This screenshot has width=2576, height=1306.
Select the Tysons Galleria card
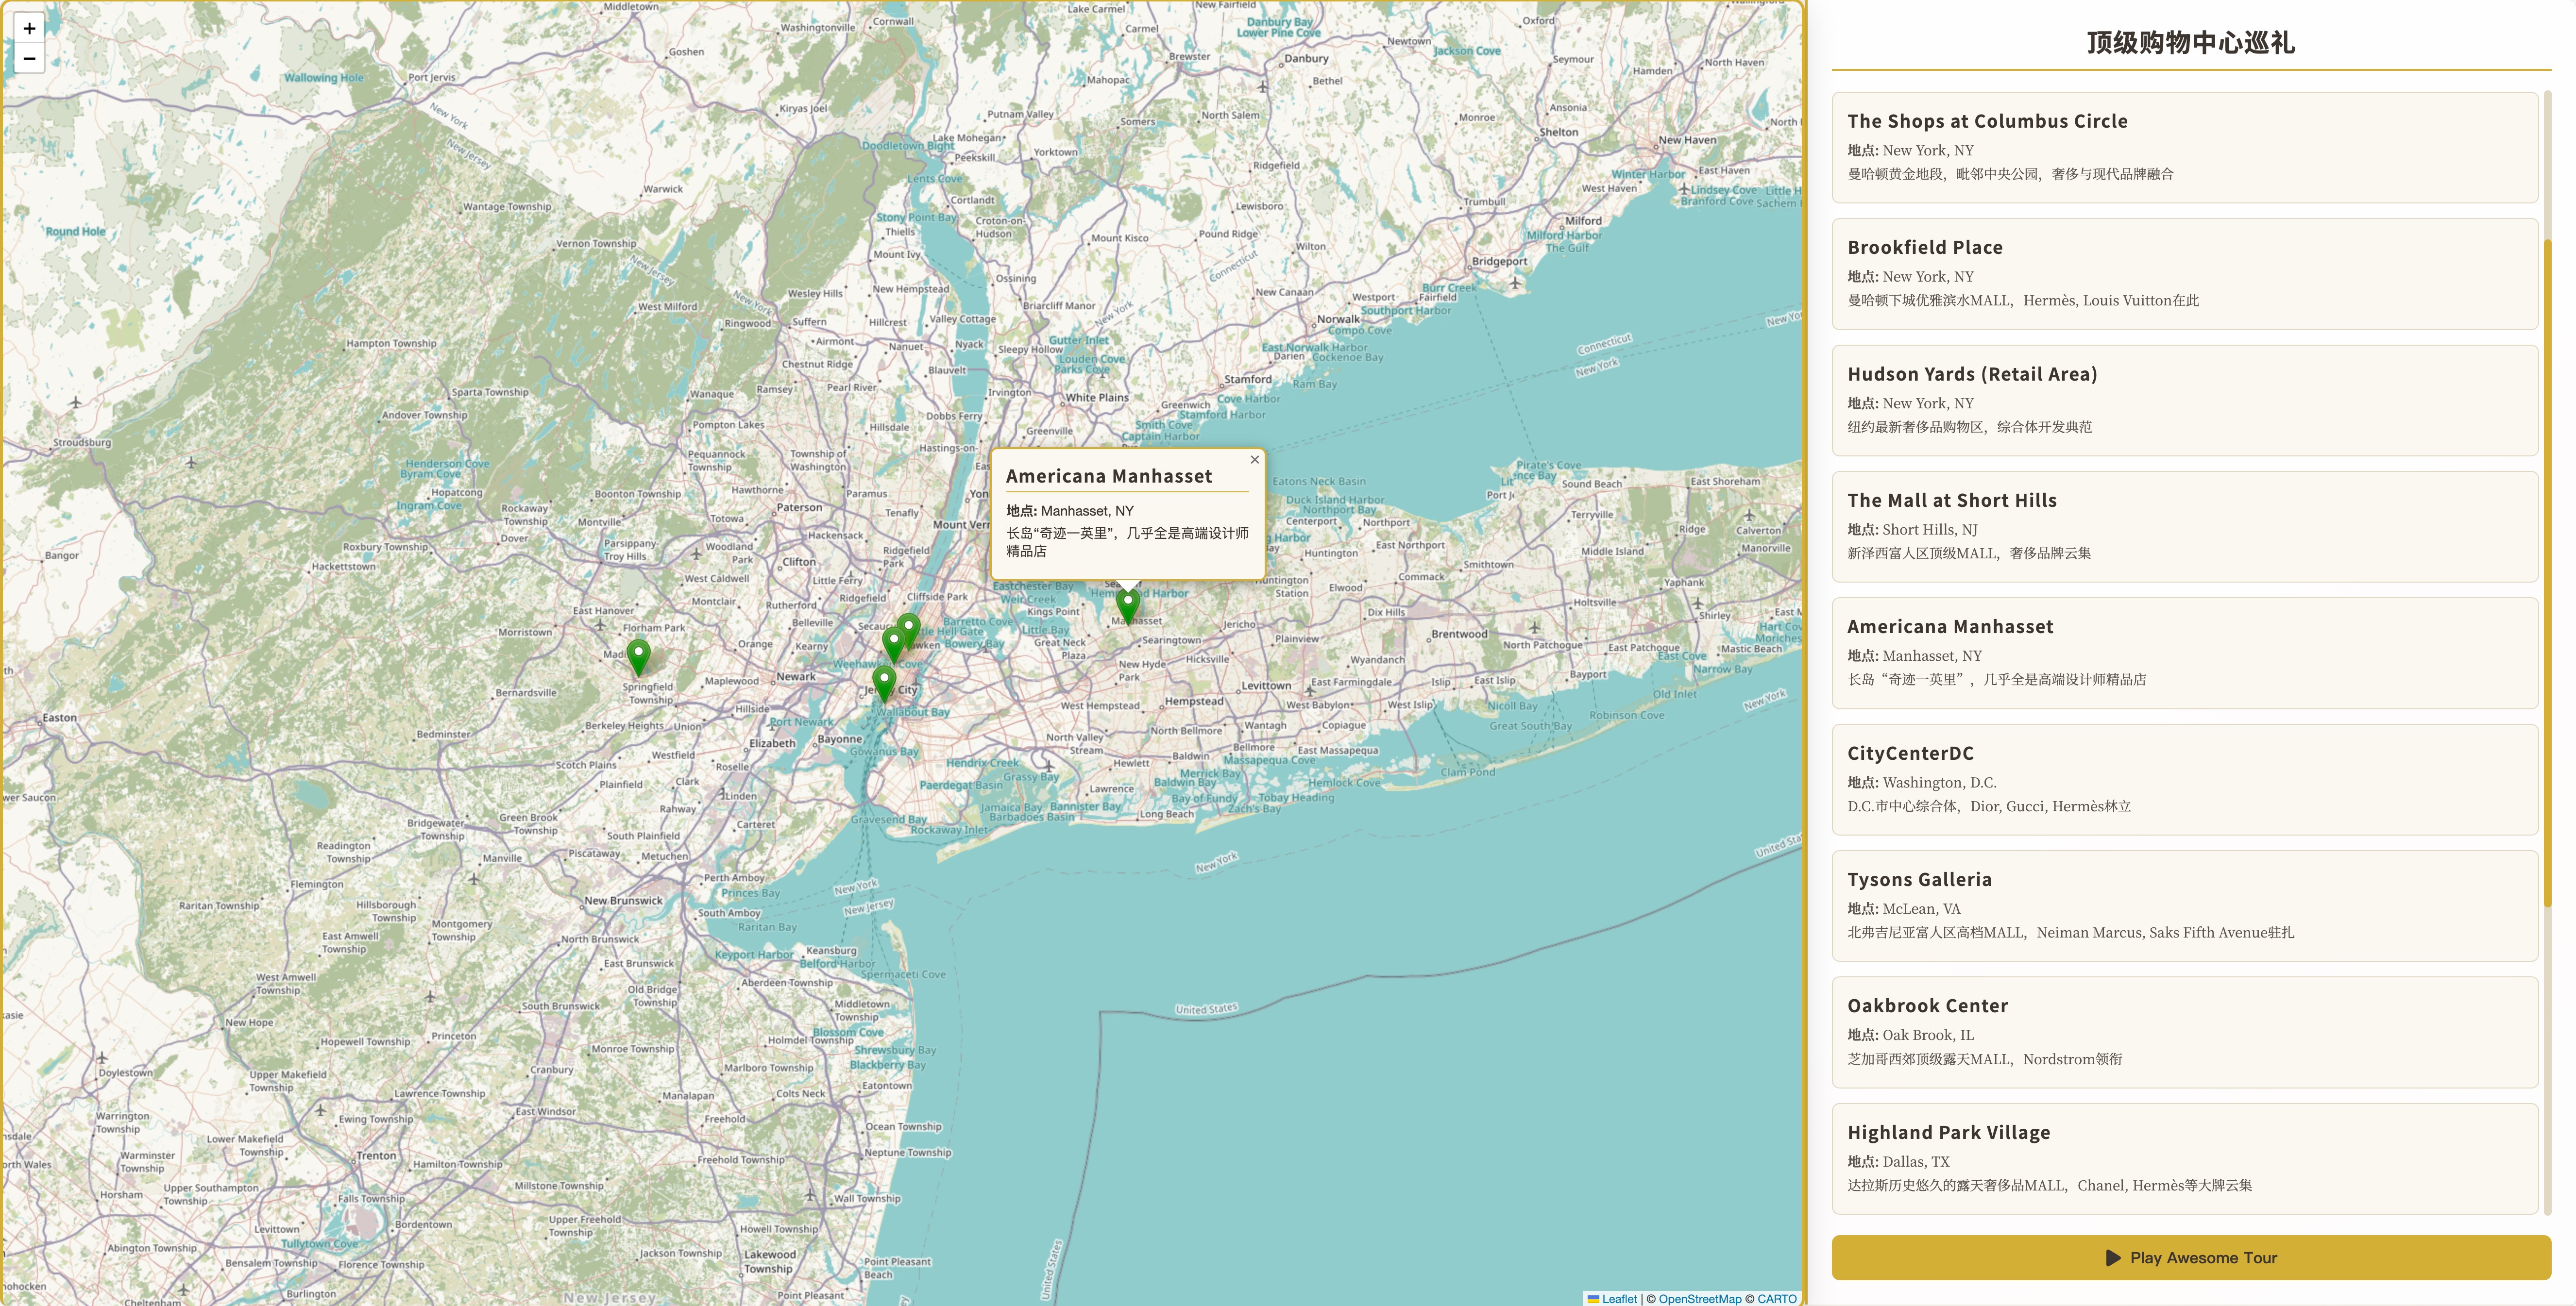point(2185,906)
